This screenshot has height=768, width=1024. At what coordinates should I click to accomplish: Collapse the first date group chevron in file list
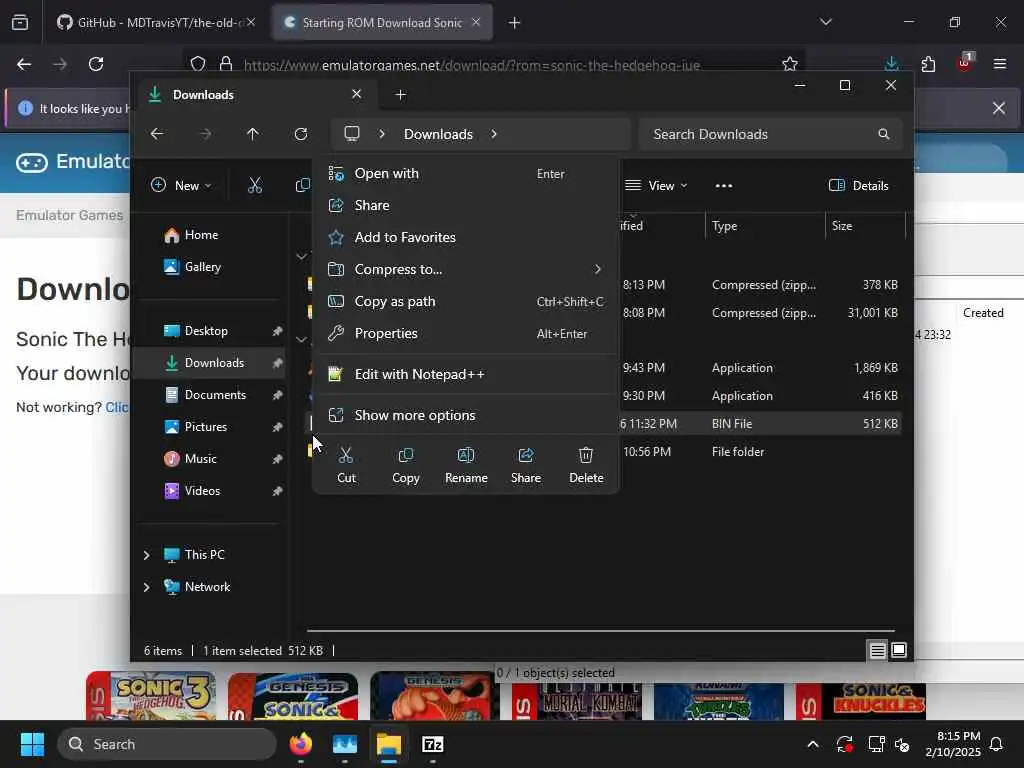pos(301,256)
